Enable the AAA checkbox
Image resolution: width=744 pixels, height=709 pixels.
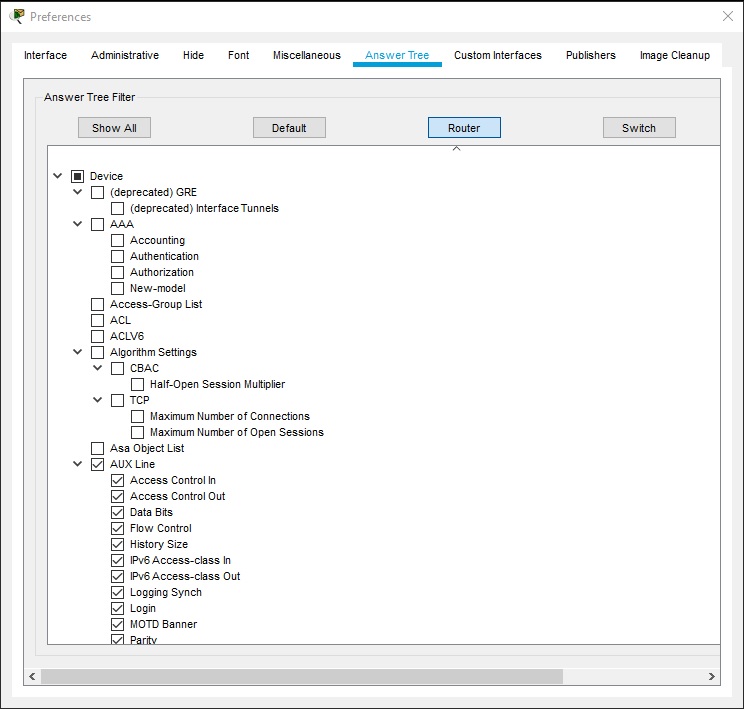97,224
